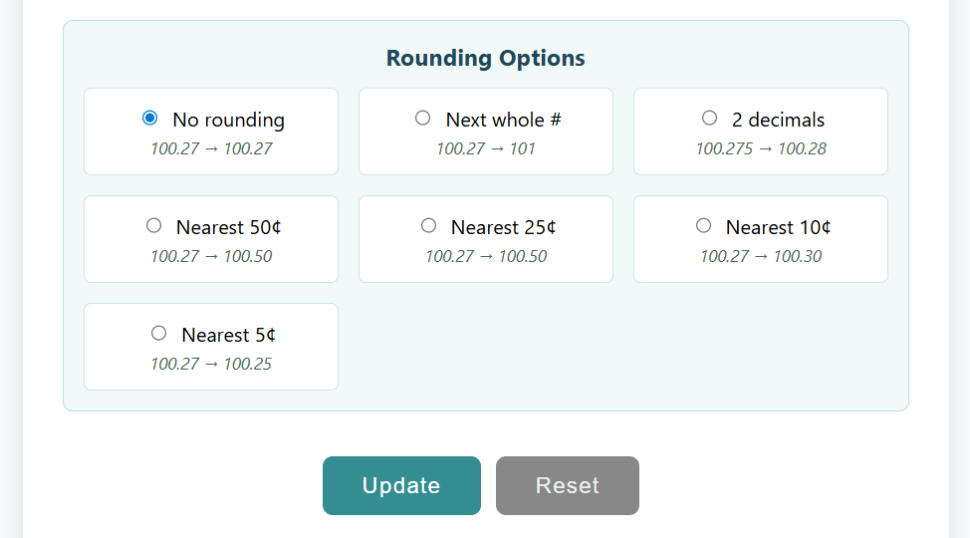Image resolution: width=970 pixels, height=538 pixels.
Task: Click the "100.27 → 100.27" example text
Action: 211,149
